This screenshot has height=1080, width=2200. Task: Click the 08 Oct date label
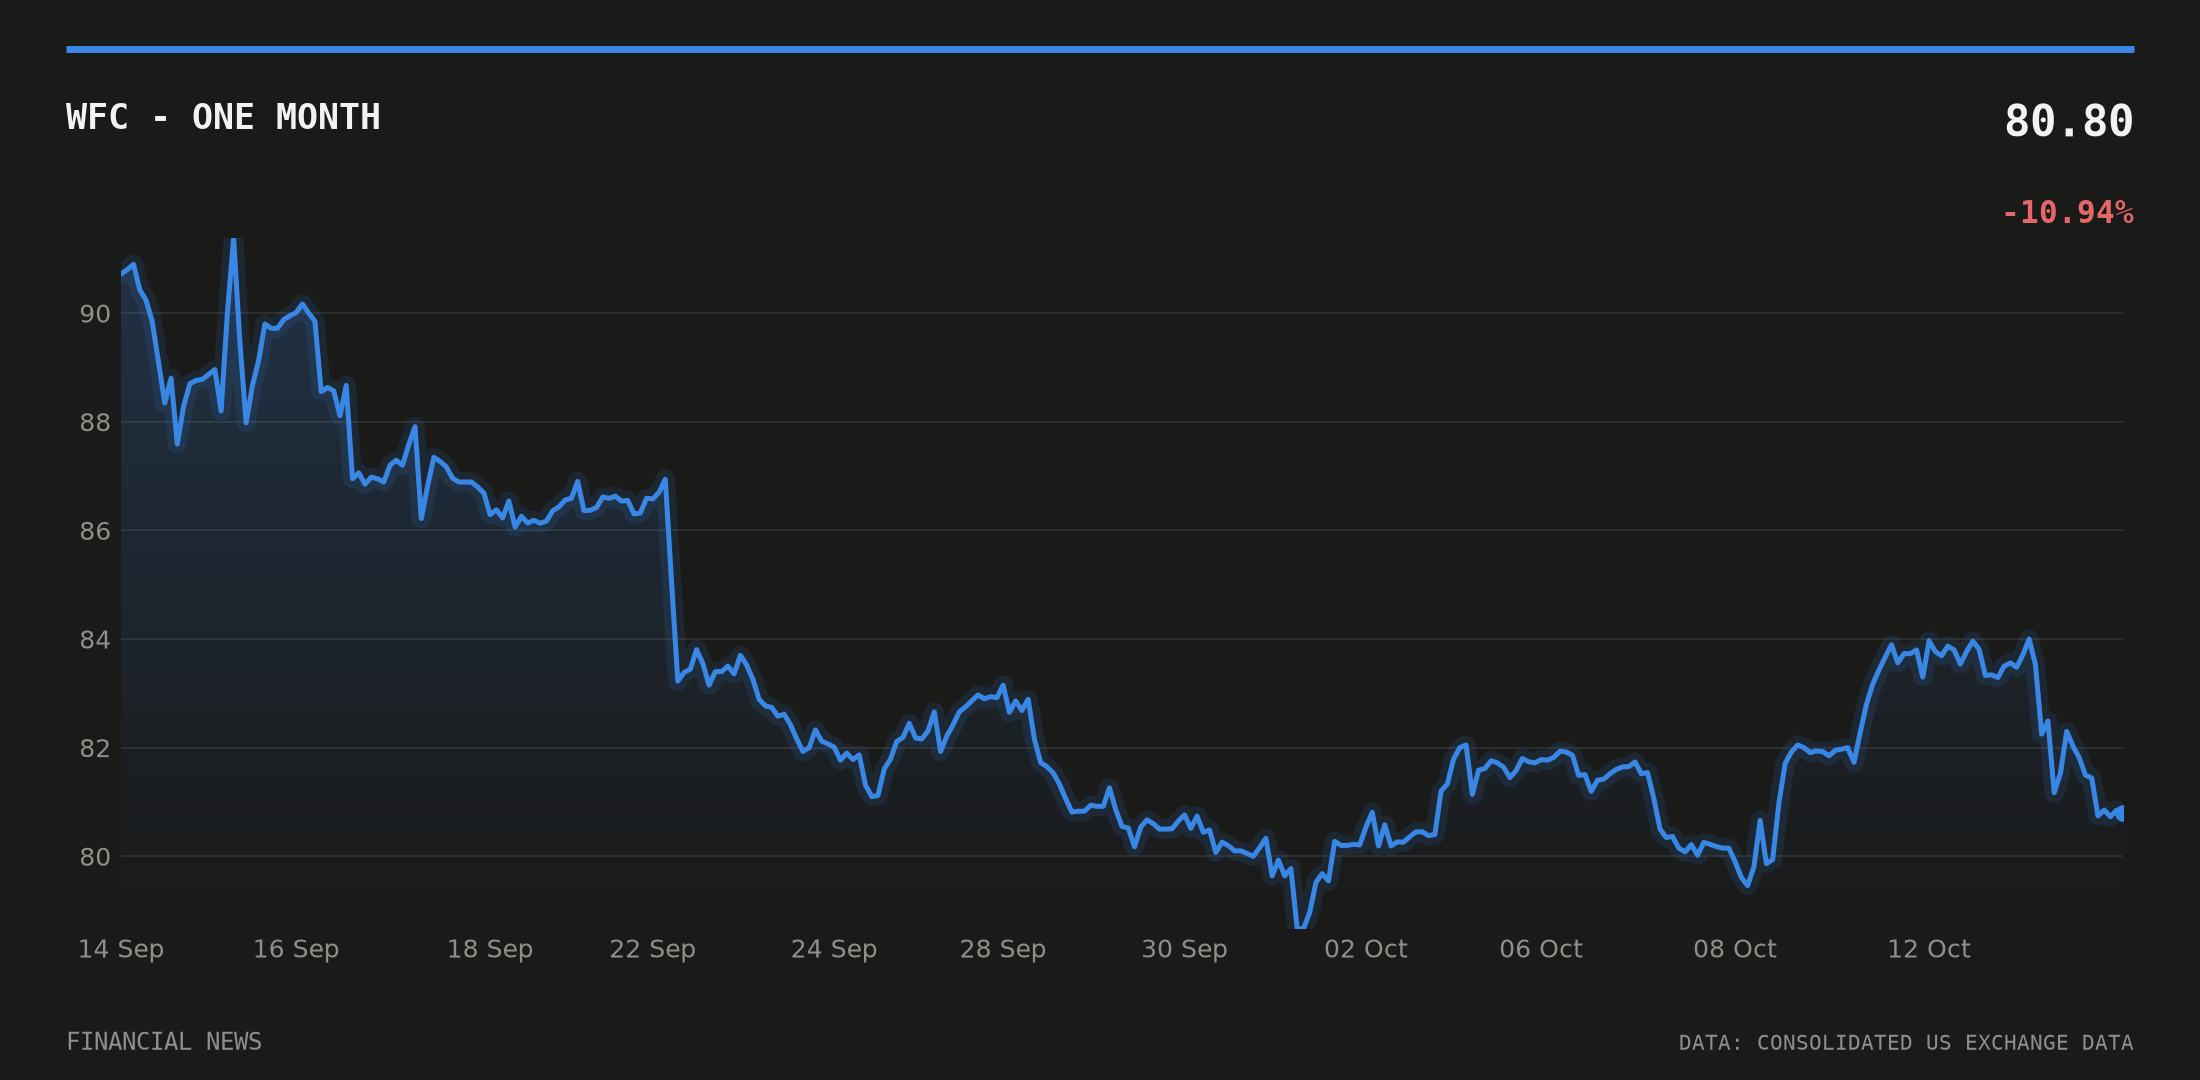[1735, 949]
